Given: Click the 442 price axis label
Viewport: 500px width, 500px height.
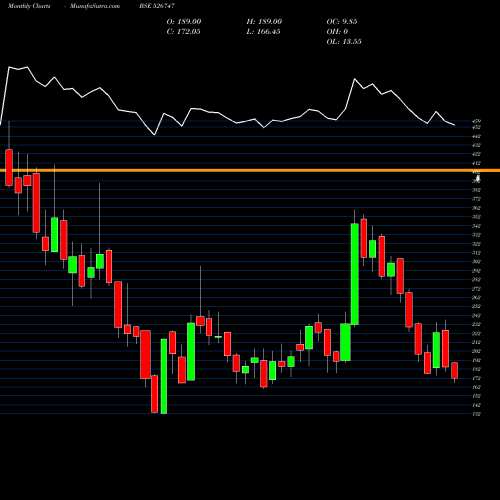Looking at the screenshot, I should pos(476,136).
